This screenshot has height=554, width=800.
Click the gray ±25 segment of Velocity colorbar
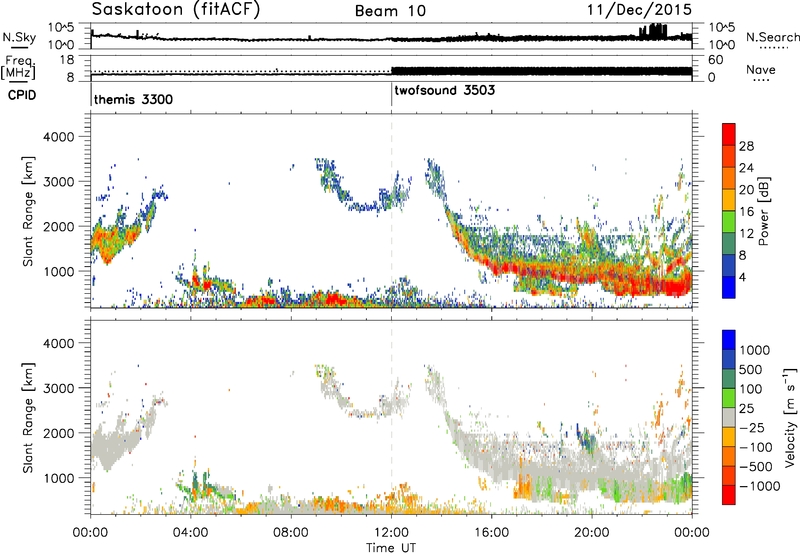point(729,417)
